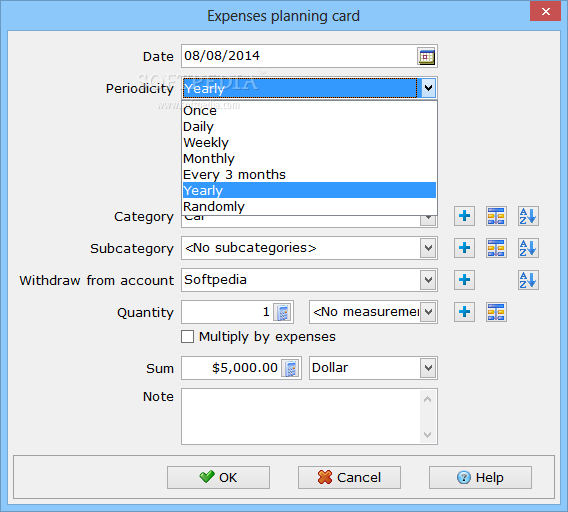The height and width of the screenshot is (512, 568).
Task: Add a new subcategory with plus icon
Action: tap(464, 248)
